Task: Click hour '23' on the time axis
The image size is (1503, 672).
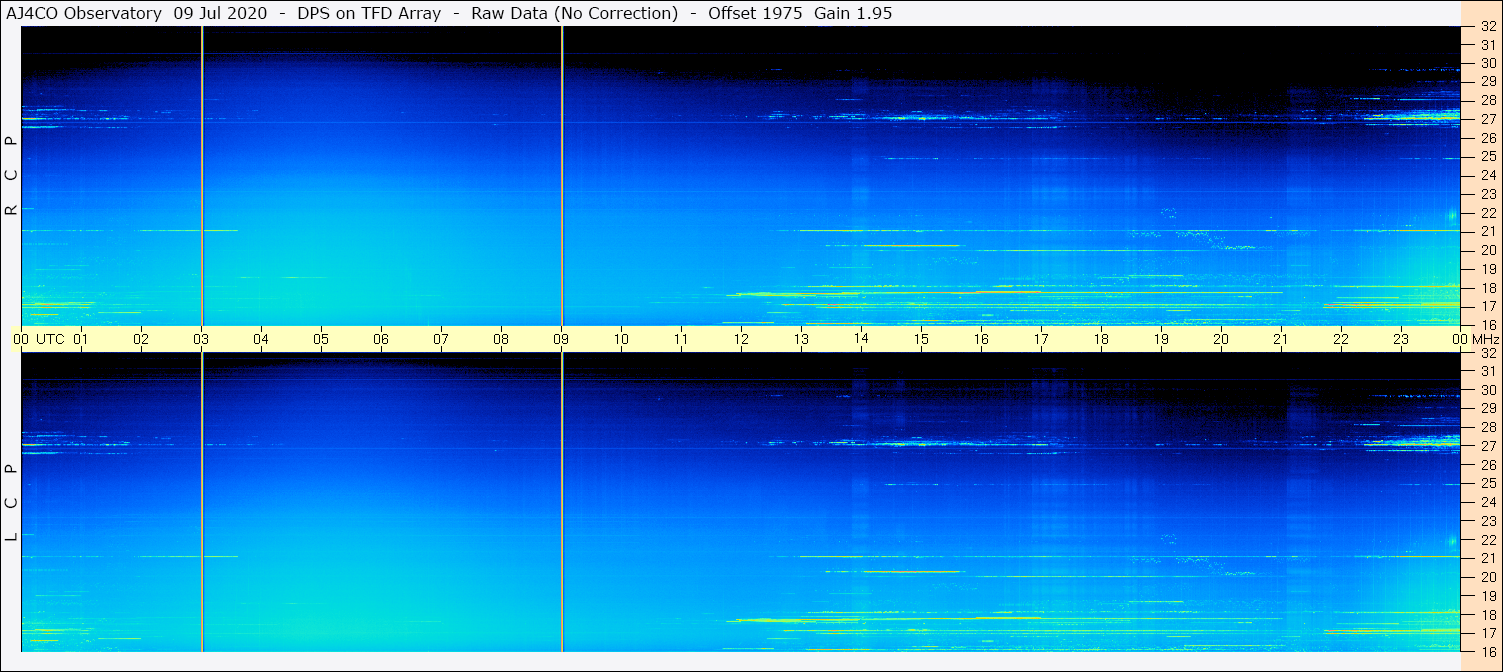Action: (1401, 339)
